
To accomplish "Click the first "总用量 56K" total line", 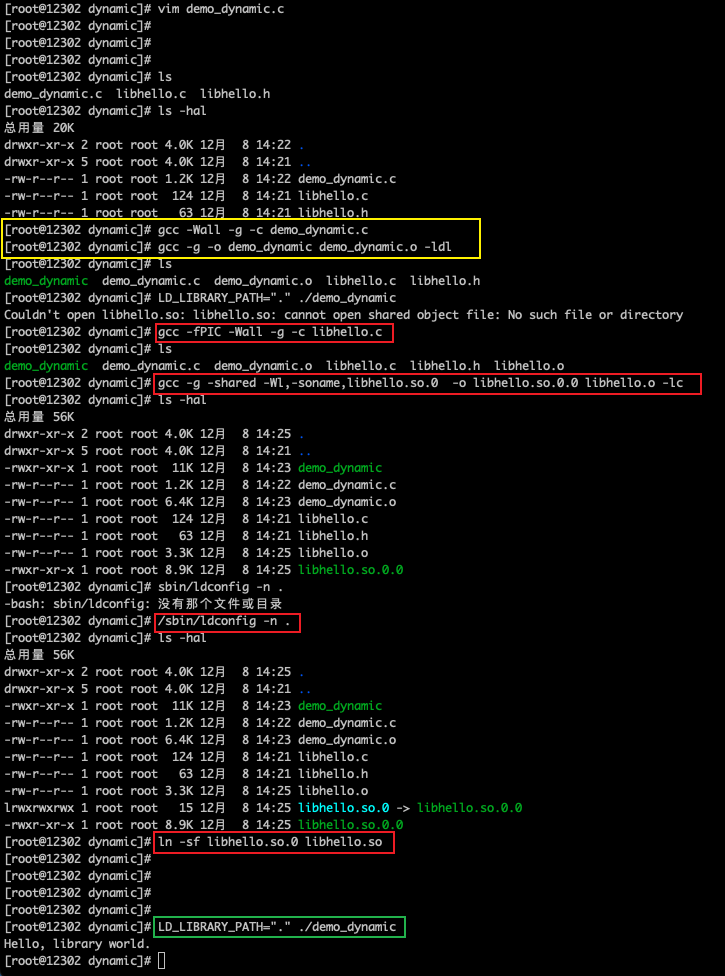I will tap(38, 417).
